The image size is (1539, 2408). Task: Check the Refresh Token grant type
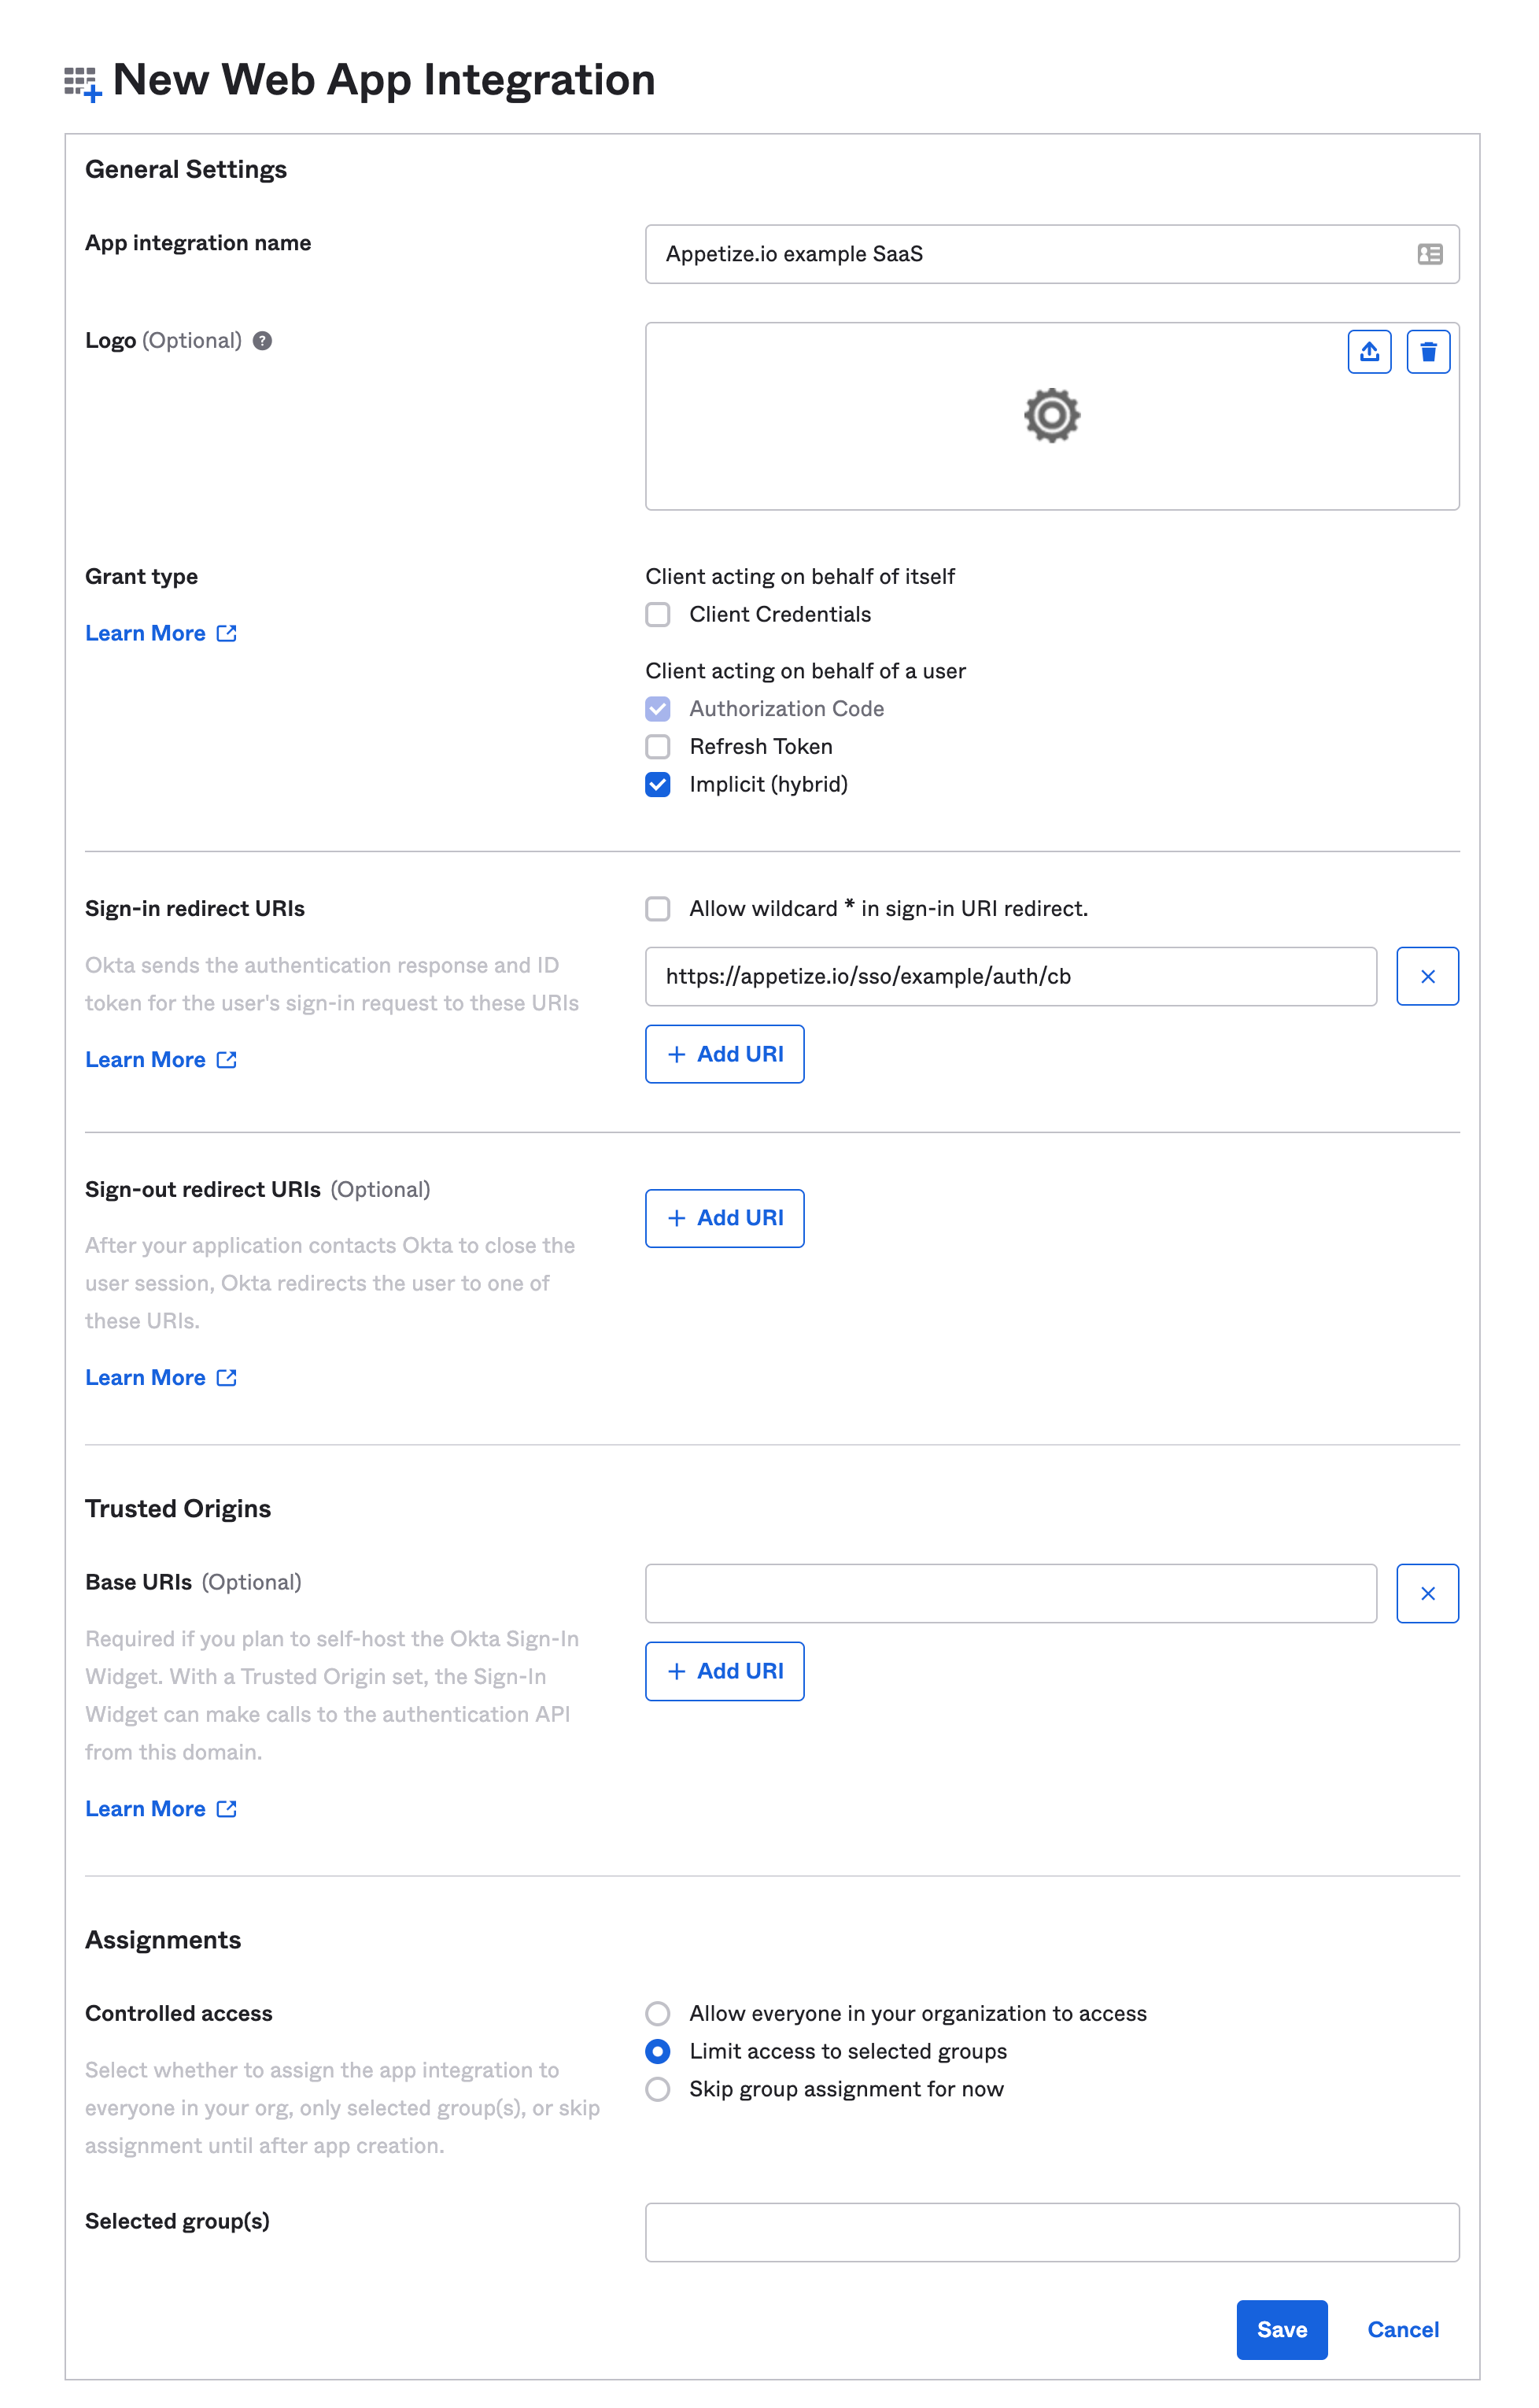[x=658, y=746]
